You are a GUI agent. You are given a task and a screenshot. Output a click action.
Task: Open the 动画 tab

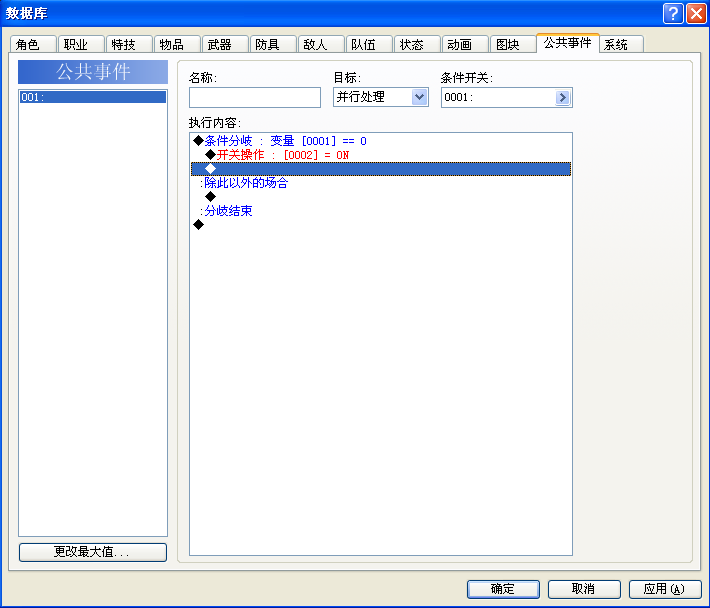pyautogui.click(x=465, y=44)
